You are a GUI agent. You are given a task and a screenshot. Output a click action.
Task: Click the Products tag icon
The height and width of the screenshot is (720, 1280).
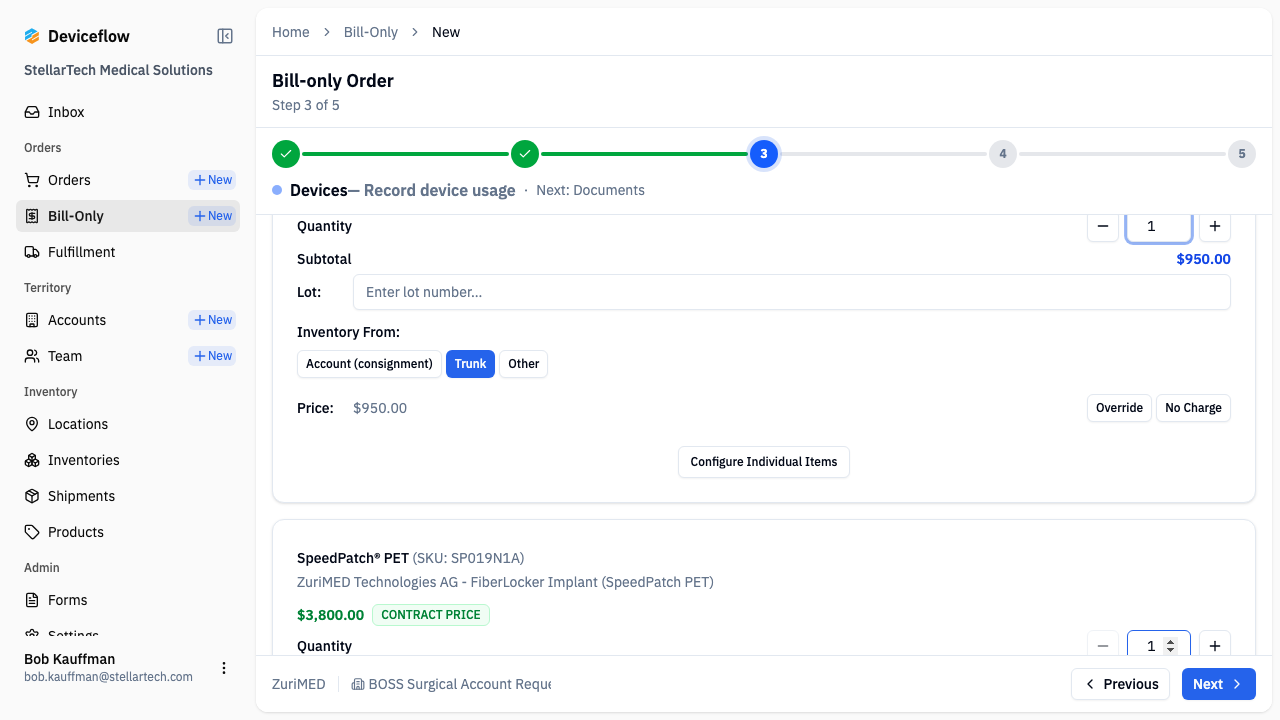pos(32,532)
